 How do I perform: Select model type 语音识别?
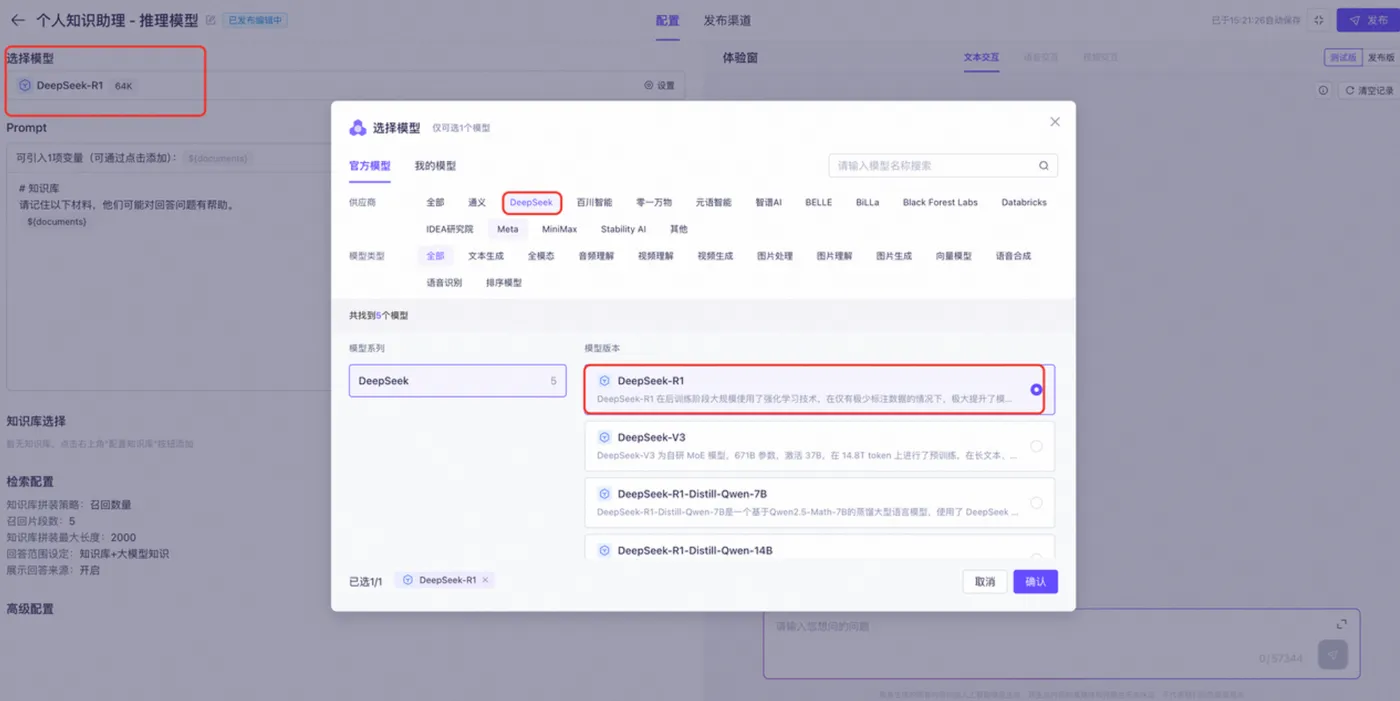pyautogui.click(x=444, y=283)
